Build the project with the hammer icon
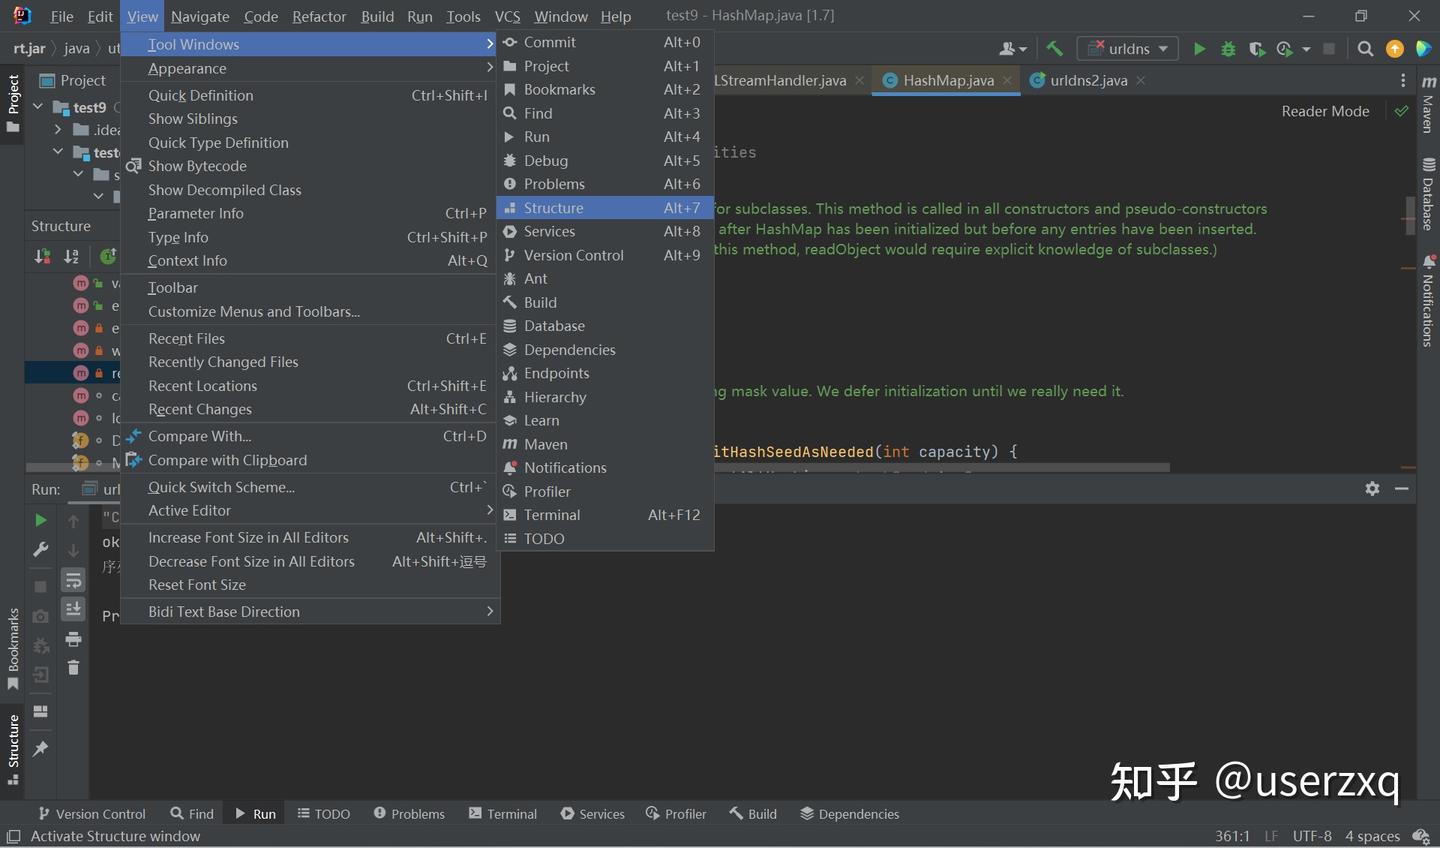1440x848 pixels. point(1054,48)
